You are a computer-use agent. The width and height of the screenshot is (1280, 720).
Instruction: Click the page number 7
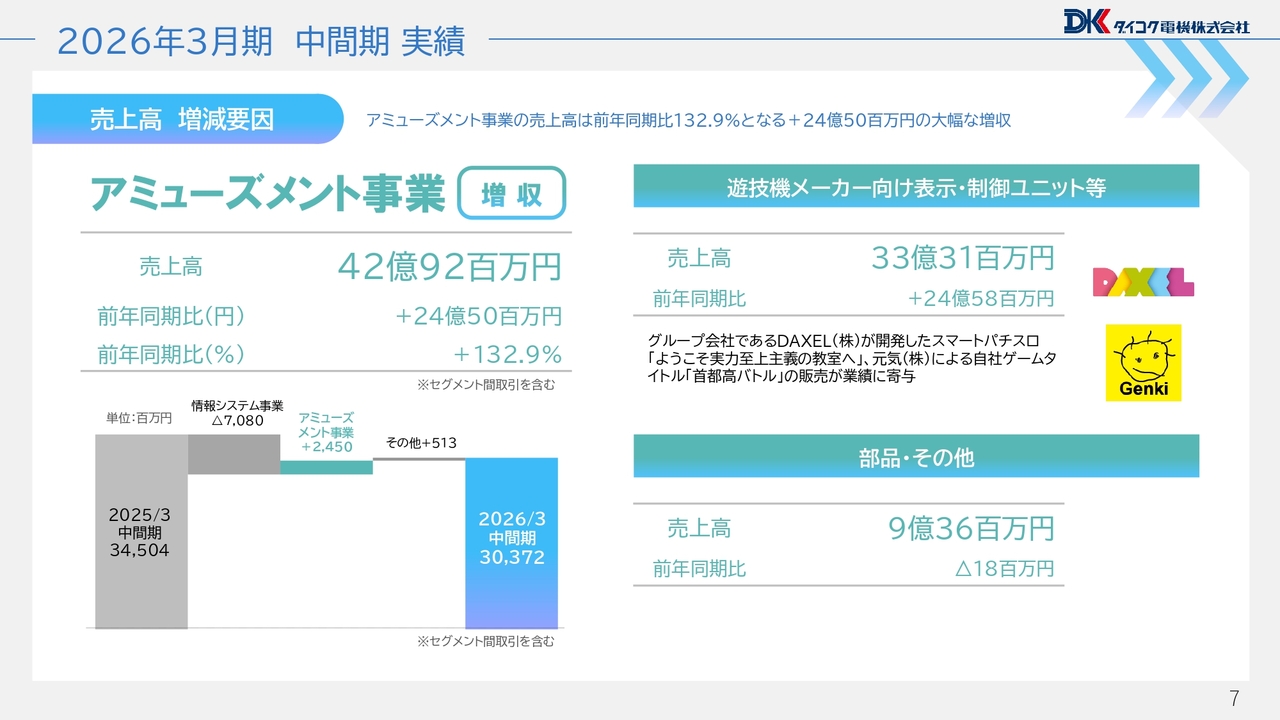click(1234, 697)
